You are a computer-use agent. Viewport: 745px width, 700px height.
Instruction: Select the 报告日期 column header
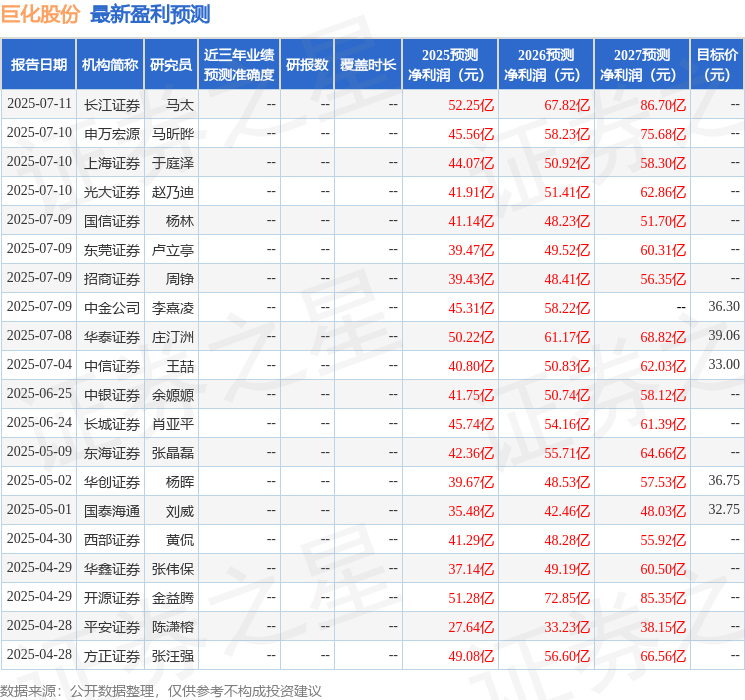38,65
